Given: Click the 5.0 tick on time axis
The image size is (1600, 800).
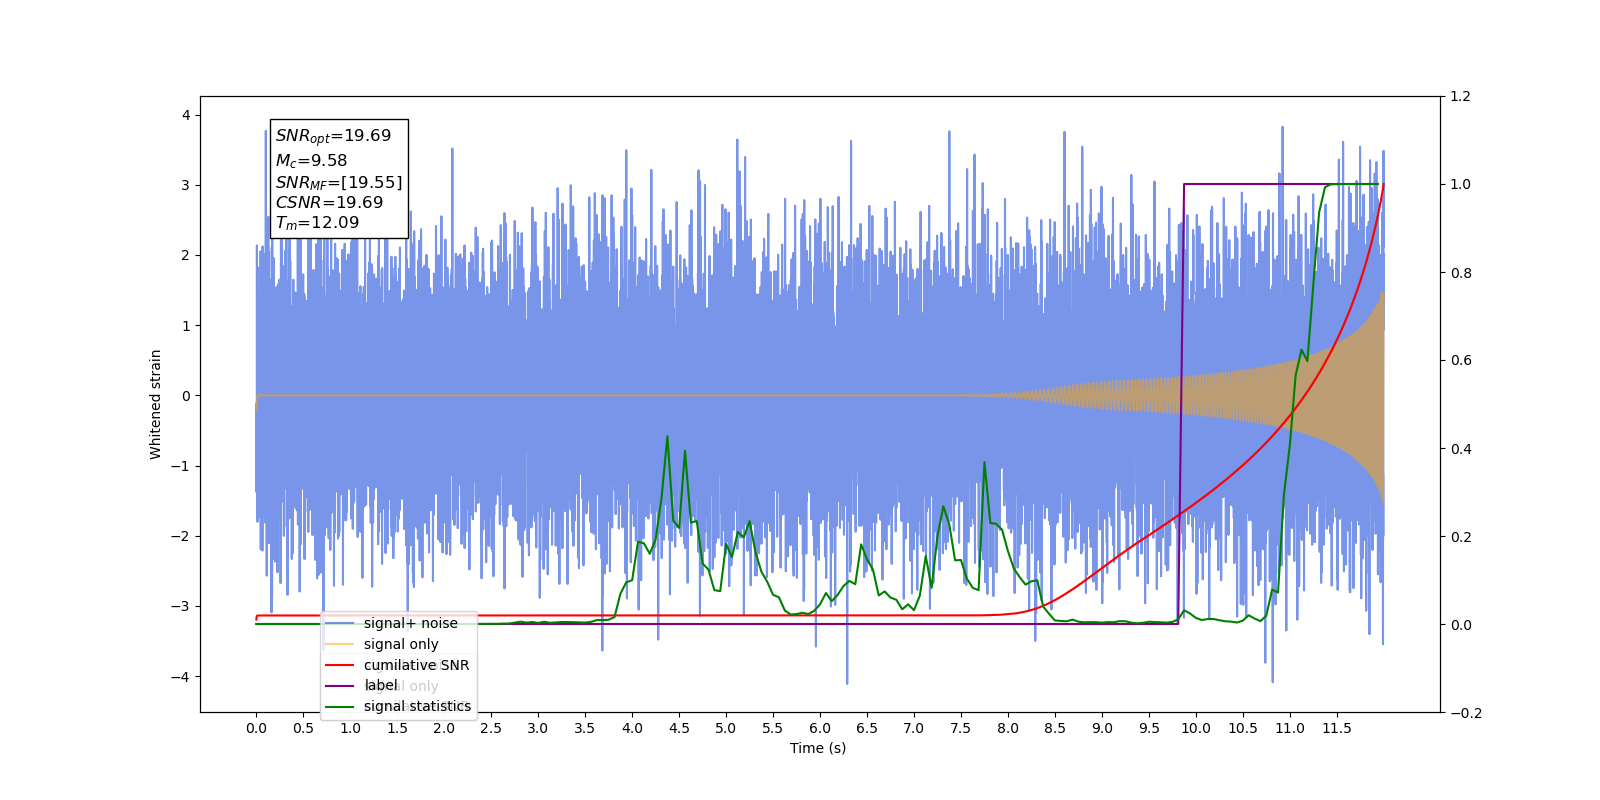Looking at the screenshot, I should (726, 728).
